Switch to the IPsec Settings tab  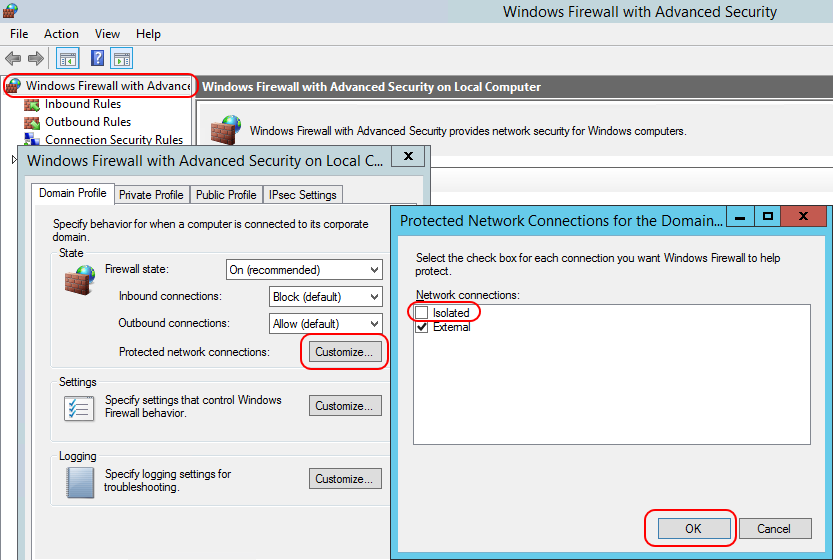[x=302, y=195]
